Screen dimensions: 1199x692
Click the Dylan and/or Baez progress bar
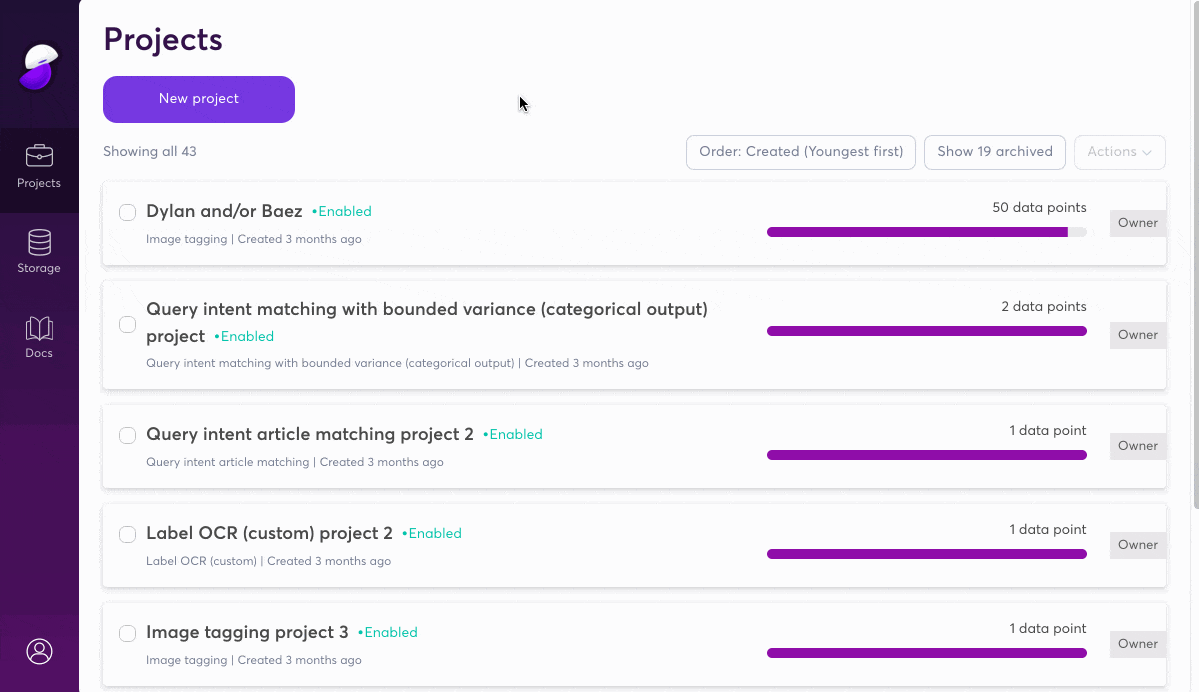pos(926,232)
